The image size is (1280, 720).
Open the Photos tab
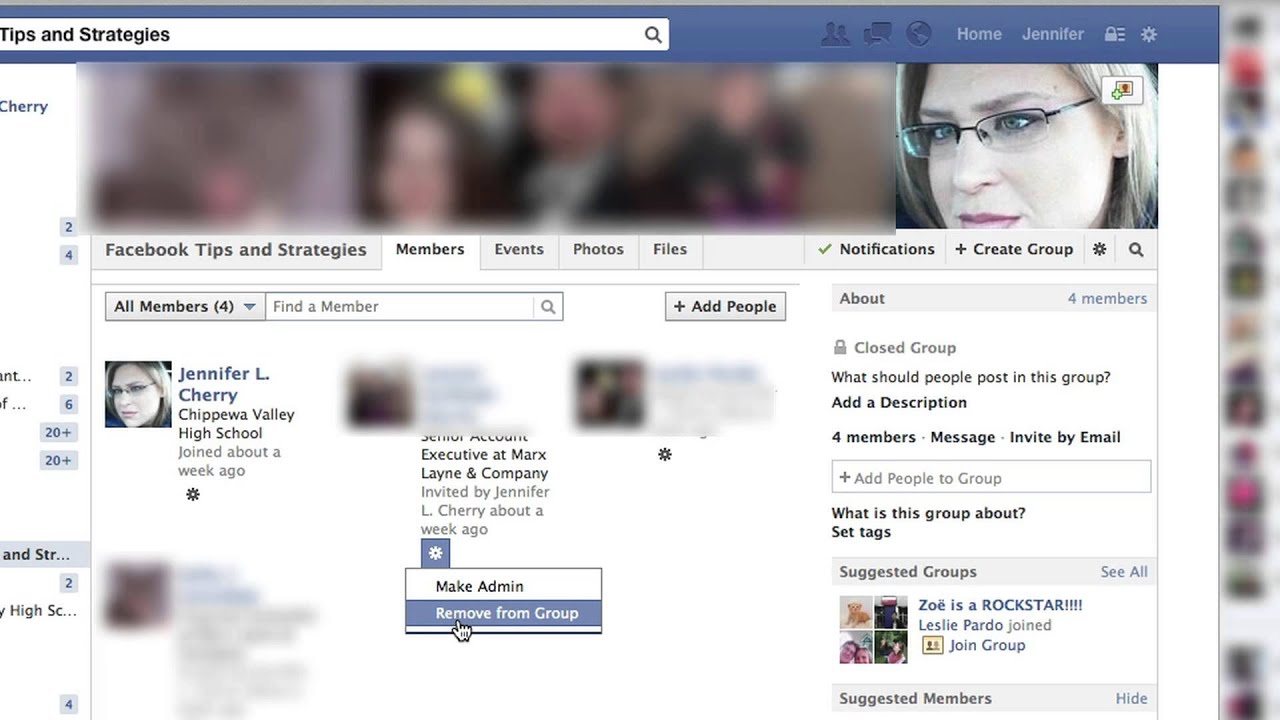click(x=598, y=250)
